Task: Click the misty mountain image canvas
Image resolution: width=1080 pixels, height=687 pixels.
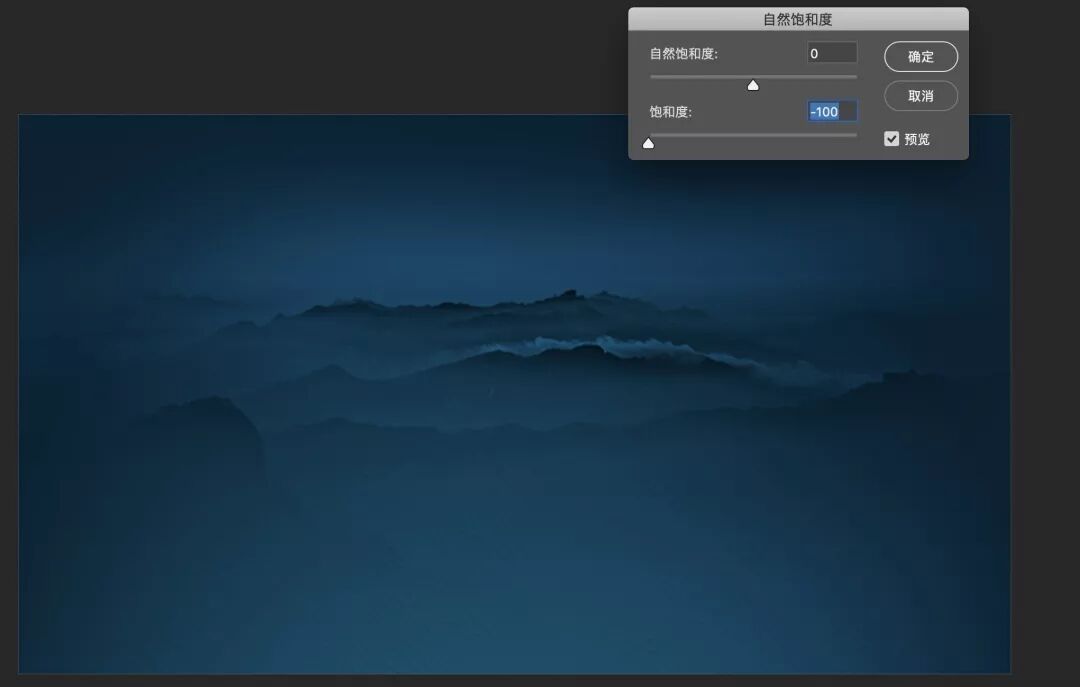Action: pyautogui.click(x=514, y=394)
